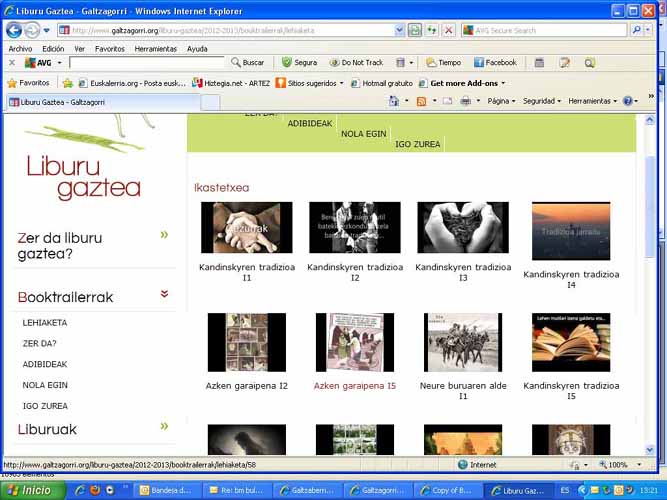Screen dimensions: 667x500
Task: Open ADIBIDEAK in the sidebar
Action: [x=45, y=364]
